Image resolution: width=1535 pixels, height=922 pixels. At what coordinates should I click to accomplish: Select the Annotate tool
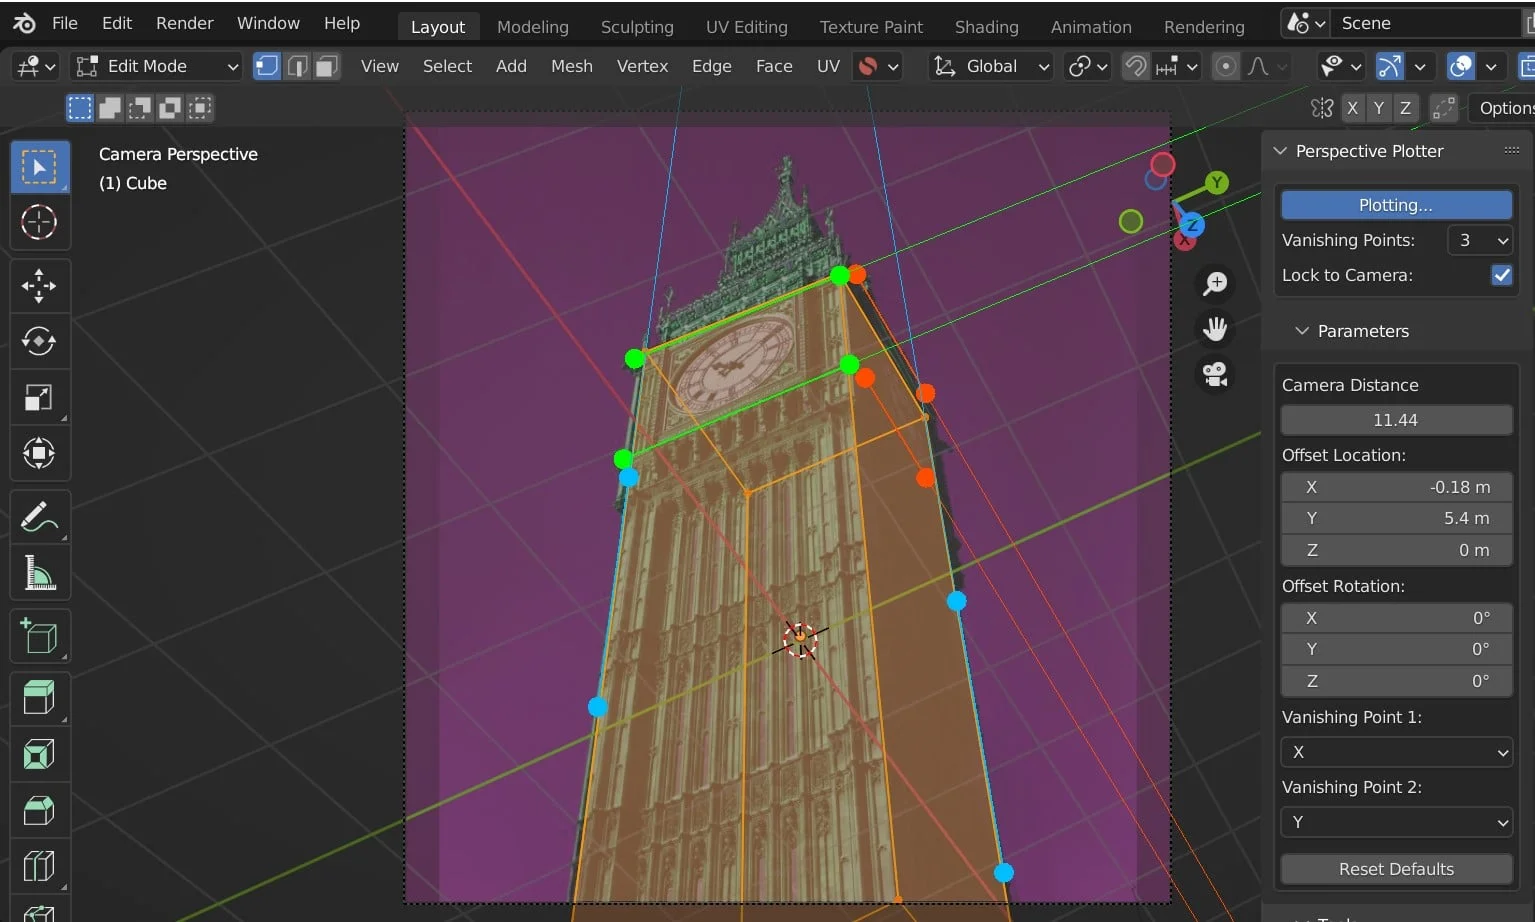tap(40, 516)
